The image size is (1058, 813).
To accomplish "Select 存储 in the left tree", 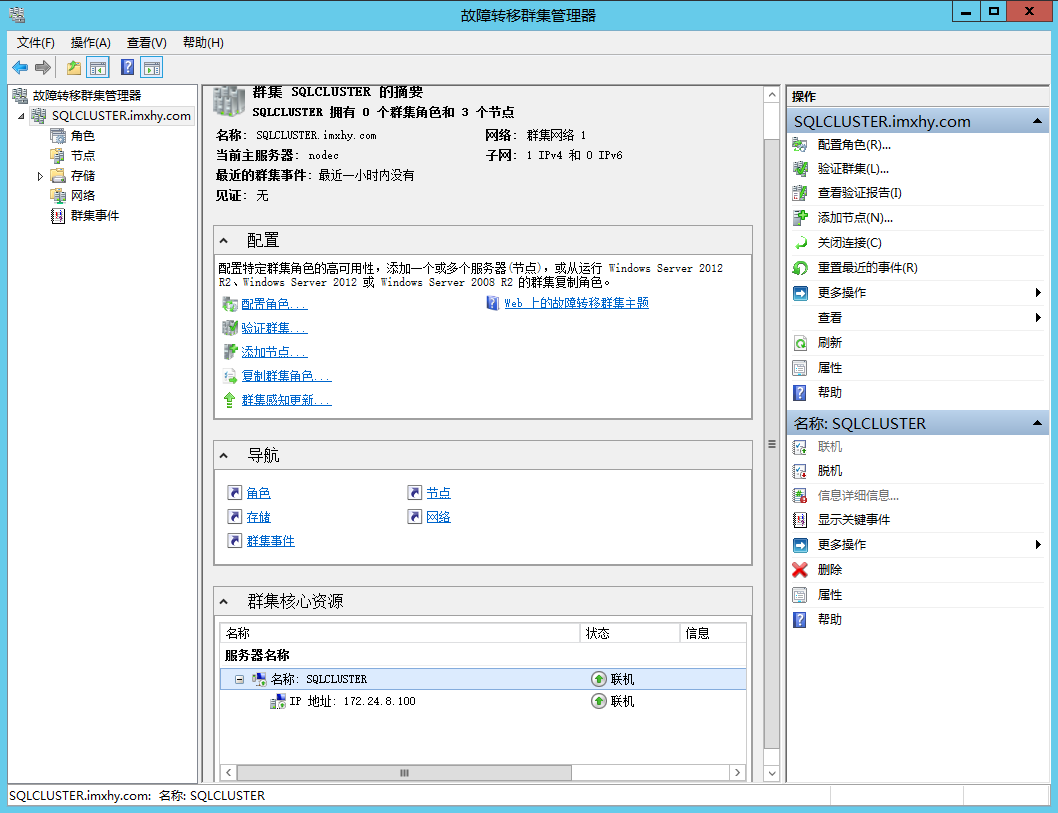I will pos(82,175).
